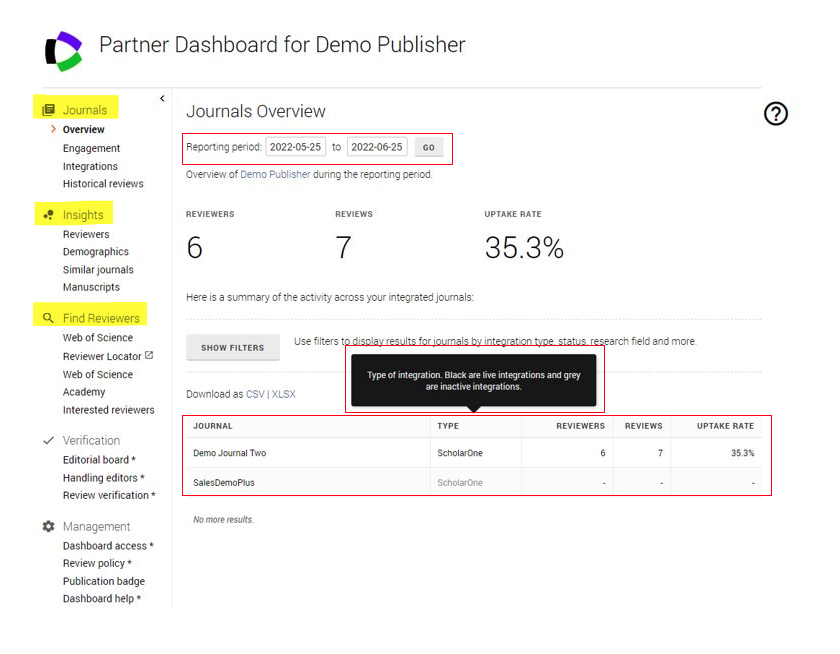Open the Journals section heading
Image resolution: width=840 pixels, height=654 pixels.
[85, 110]
